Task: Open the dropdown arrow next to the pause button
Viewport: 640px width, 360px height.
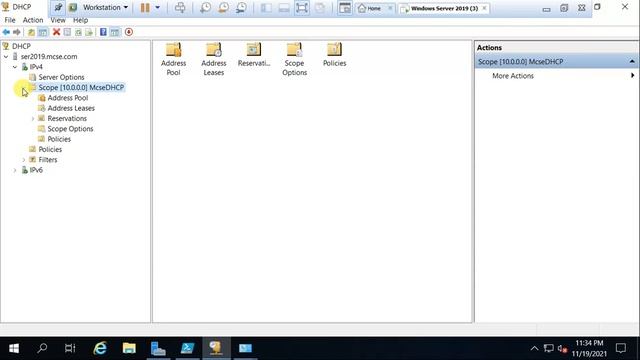Action: pyautogui.click(x=158, y=8)
